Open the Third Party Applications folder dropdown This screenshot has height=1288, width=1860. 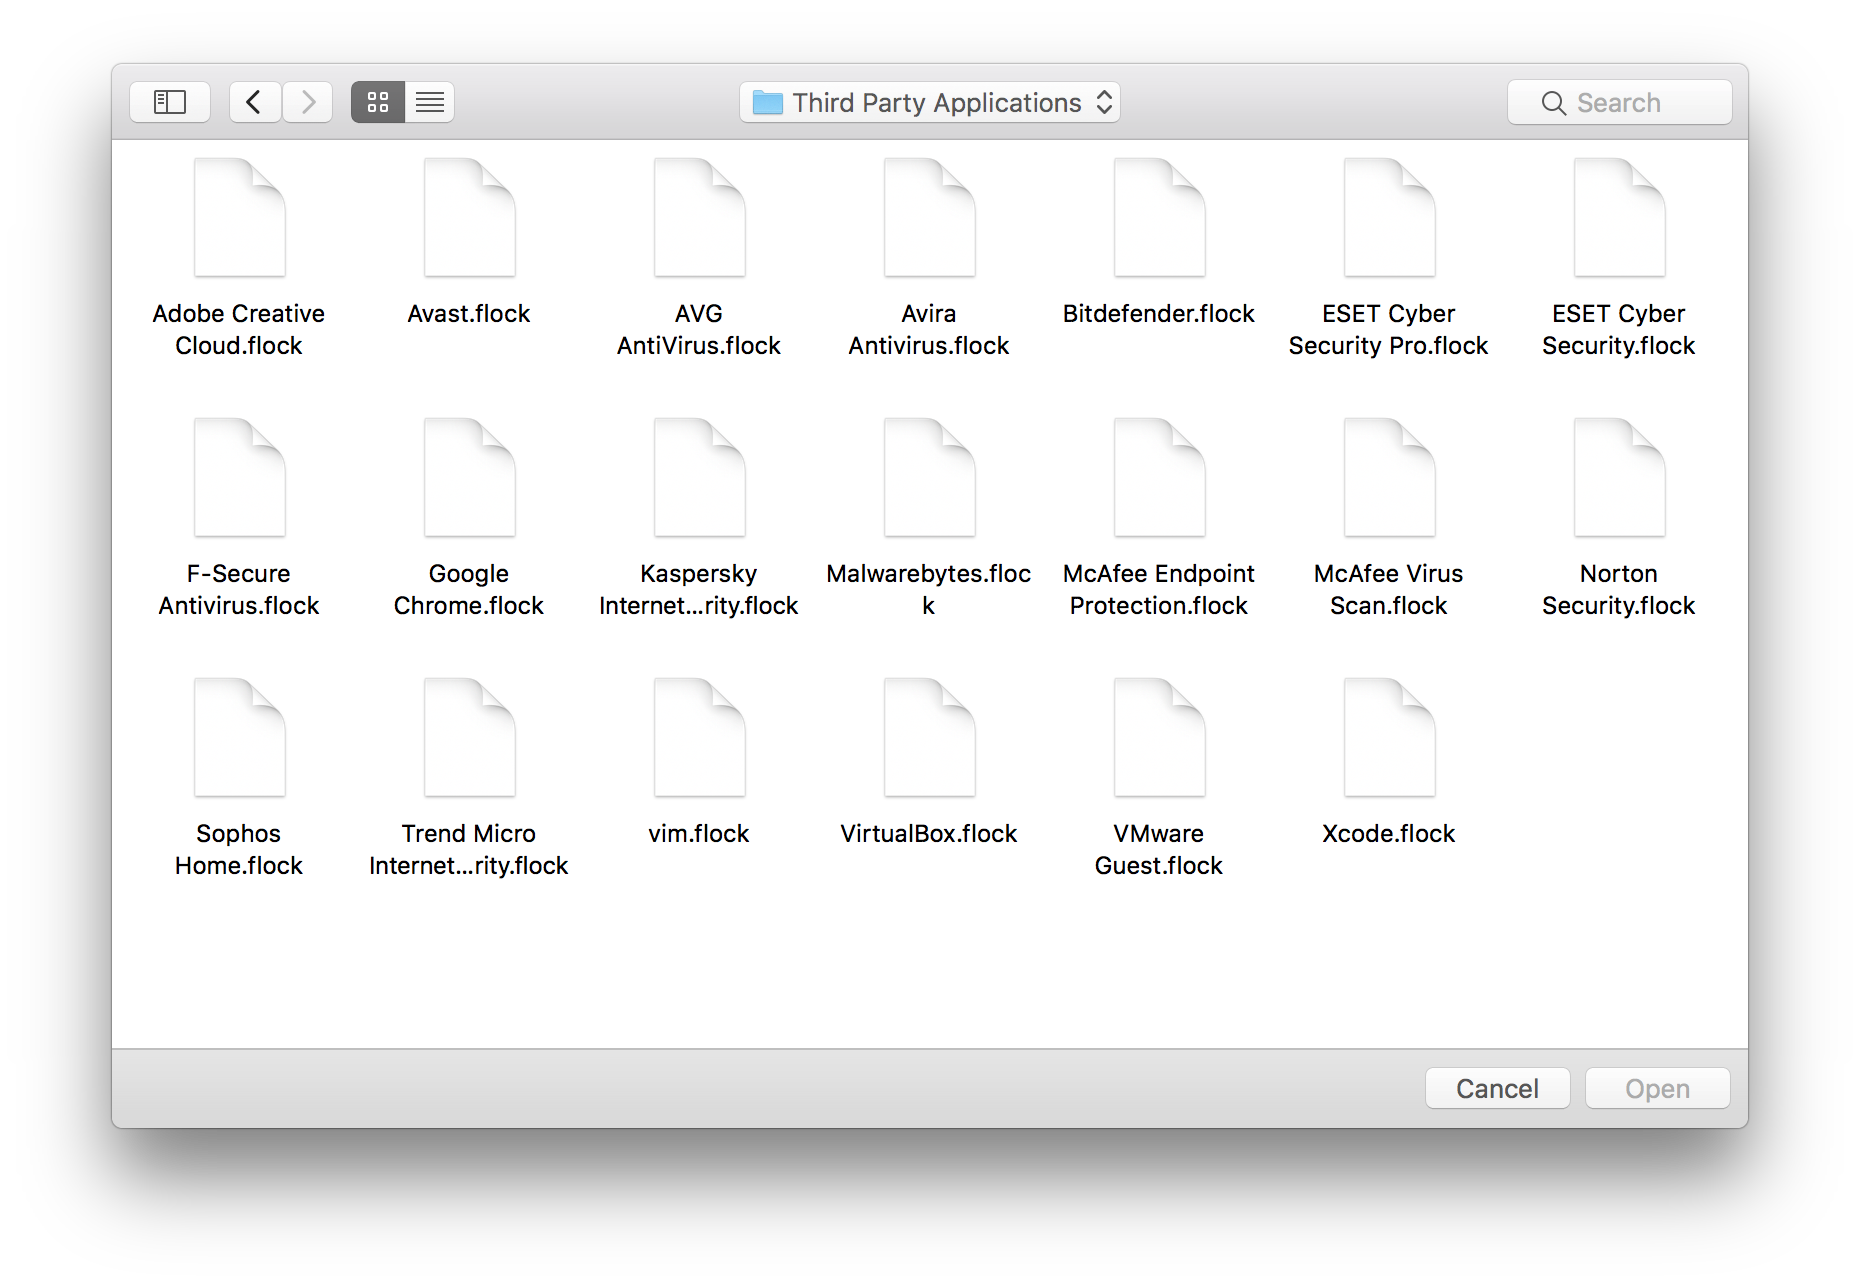click(930, 102)
